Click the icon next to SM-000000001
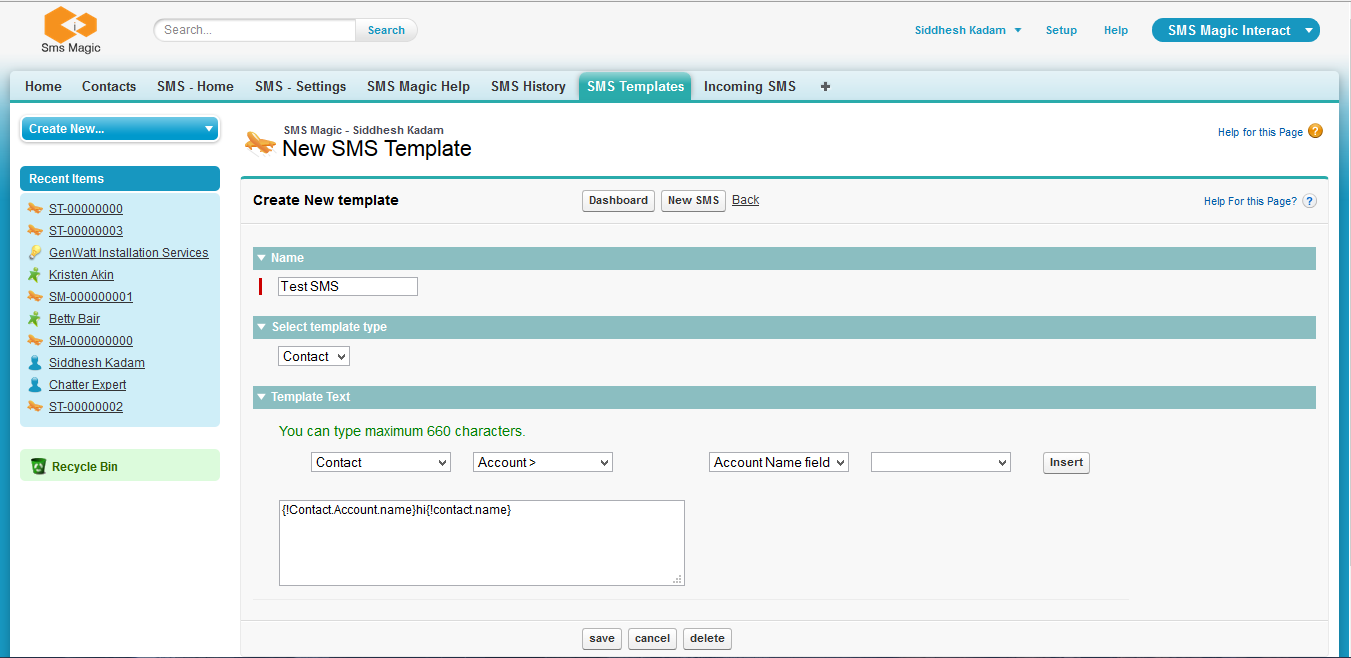This screenshot has height=658, width=1351. [x=35, y=297]
